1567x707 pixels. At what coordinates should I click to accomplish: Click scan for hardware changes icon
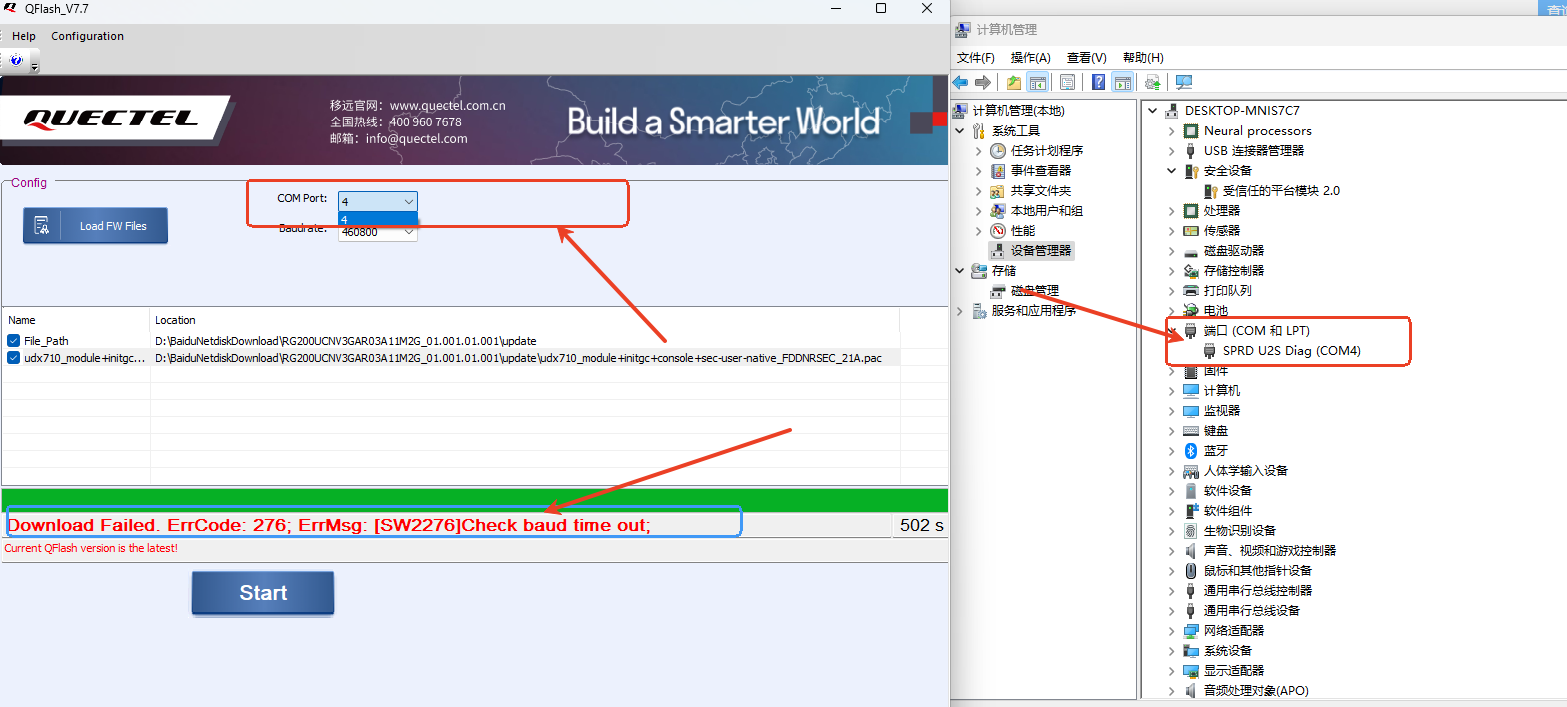(1184, 82)
